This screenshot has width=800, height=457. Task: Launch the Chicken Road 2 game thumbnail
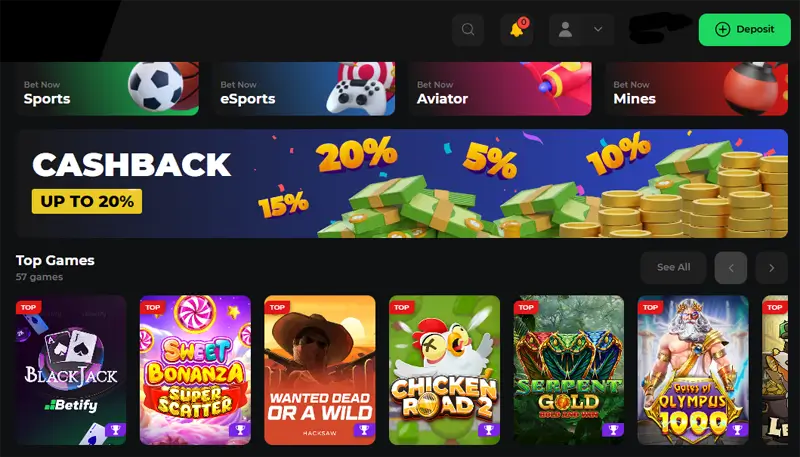[x=444, y=370]
